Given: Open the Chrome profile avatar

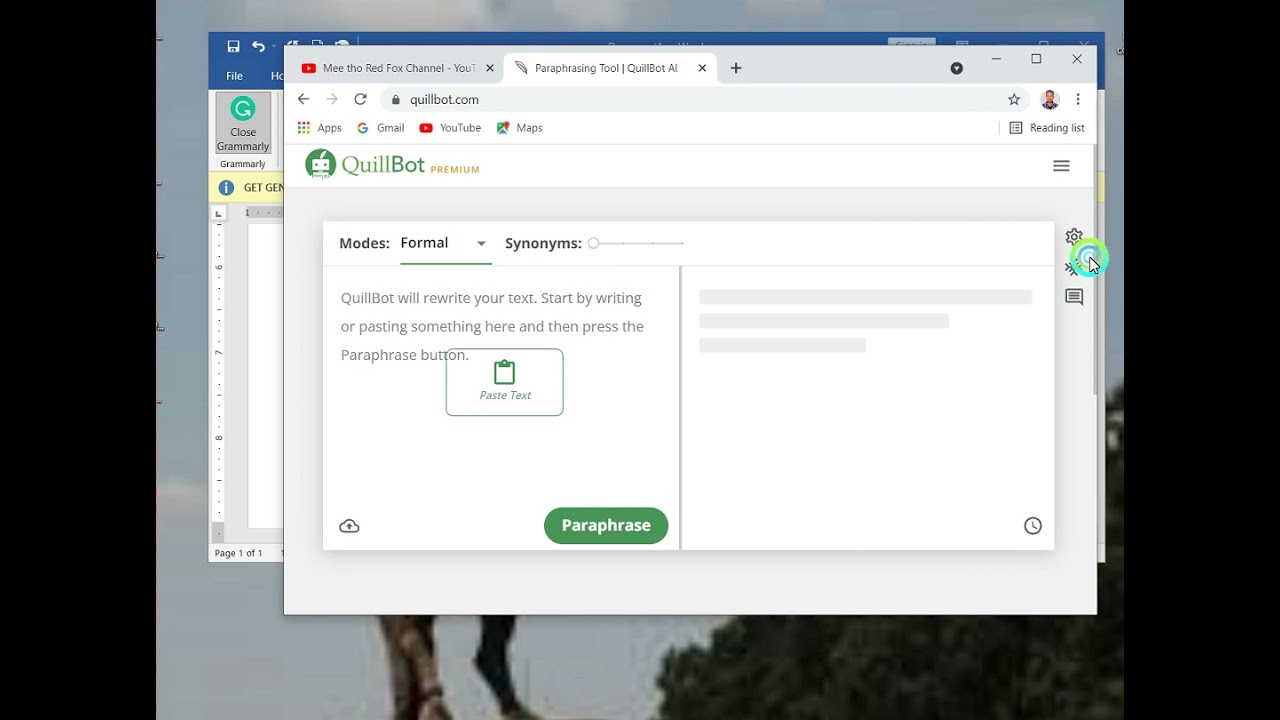Looking at the screenshot, I should [1049, 99].
